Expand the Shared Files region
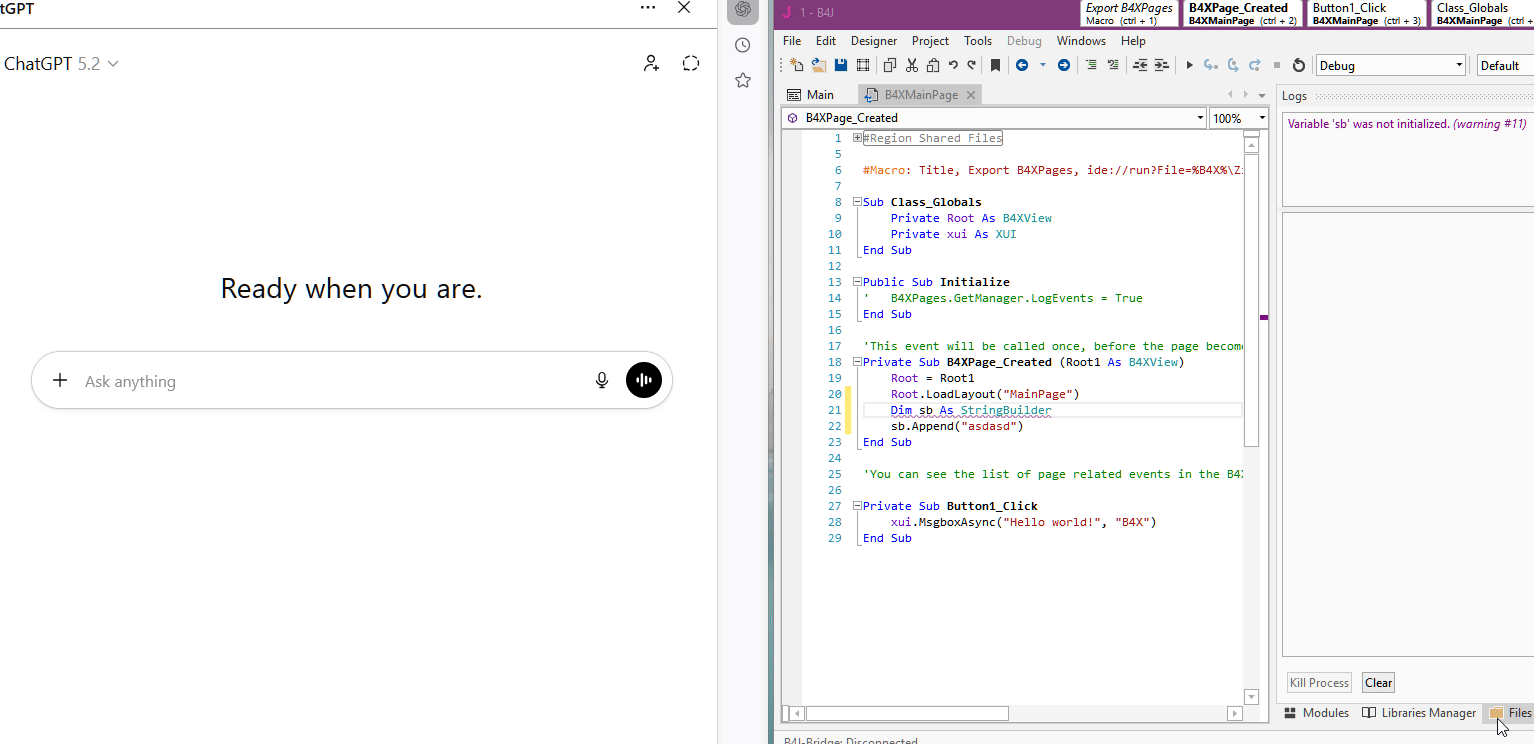Image resolution: width=1534 pixels, height=744 pixels. coord(857,138)
